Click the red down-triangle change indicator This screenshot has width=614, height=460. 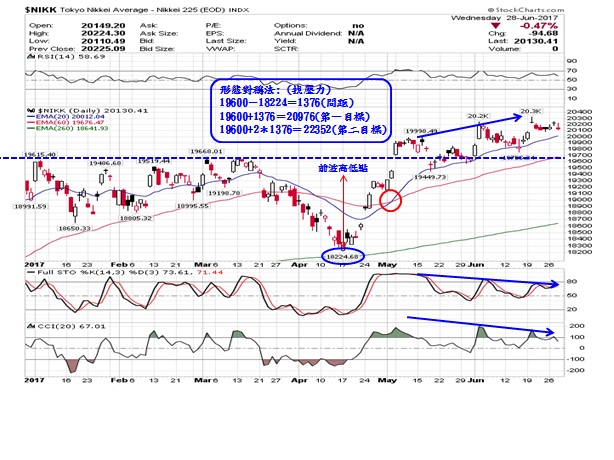point(496,25)
